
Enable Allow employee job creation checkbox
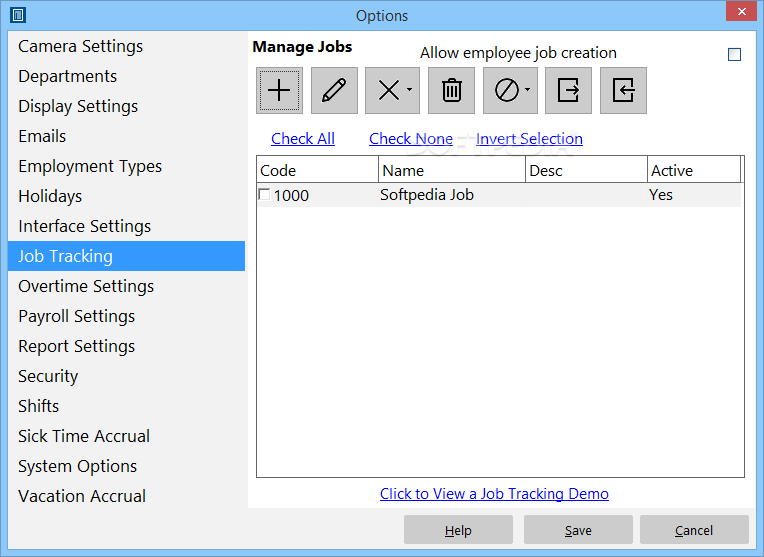[x=734, y=54]
